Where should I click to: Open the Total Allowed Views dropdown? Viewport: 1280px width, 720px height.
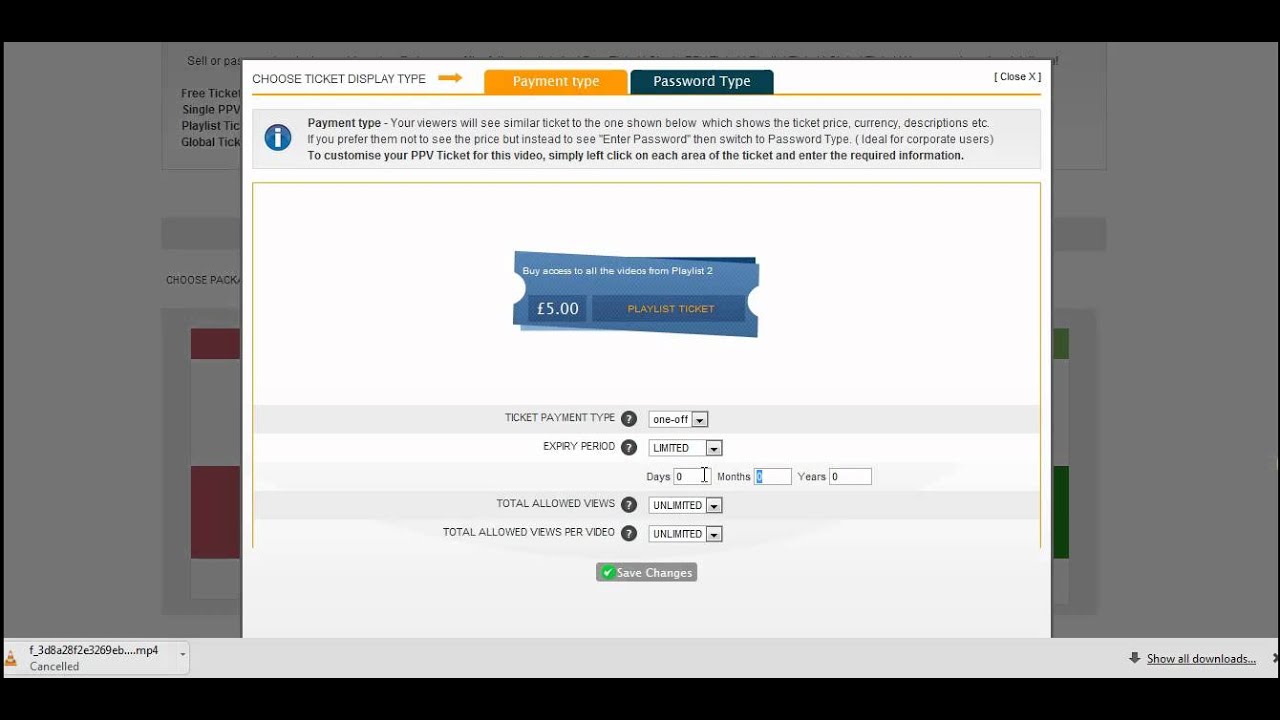tap(685, 505)
